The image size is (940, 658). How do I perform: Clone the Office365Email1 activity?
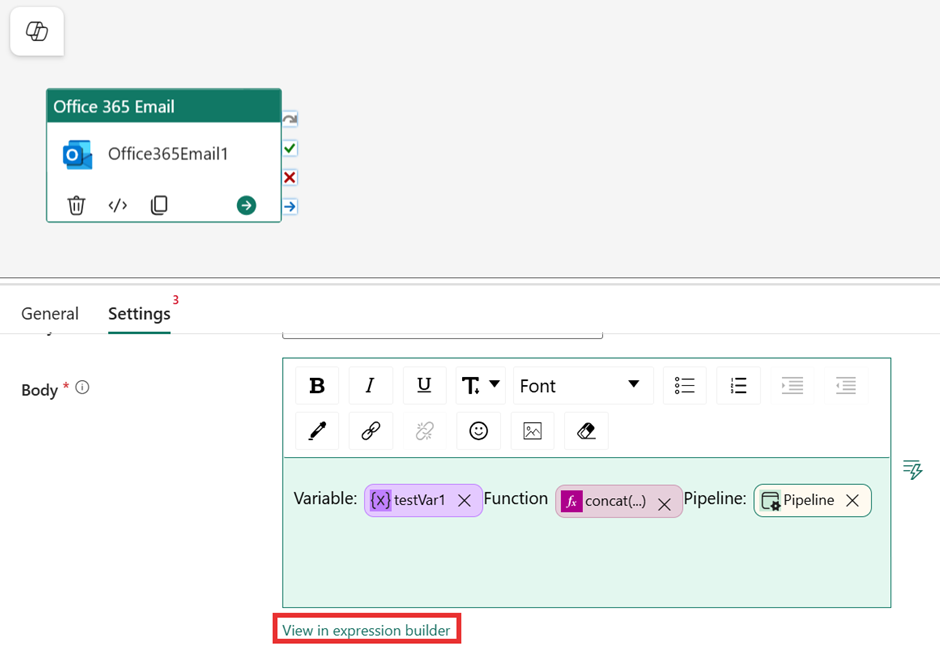[x=160, y=205]
